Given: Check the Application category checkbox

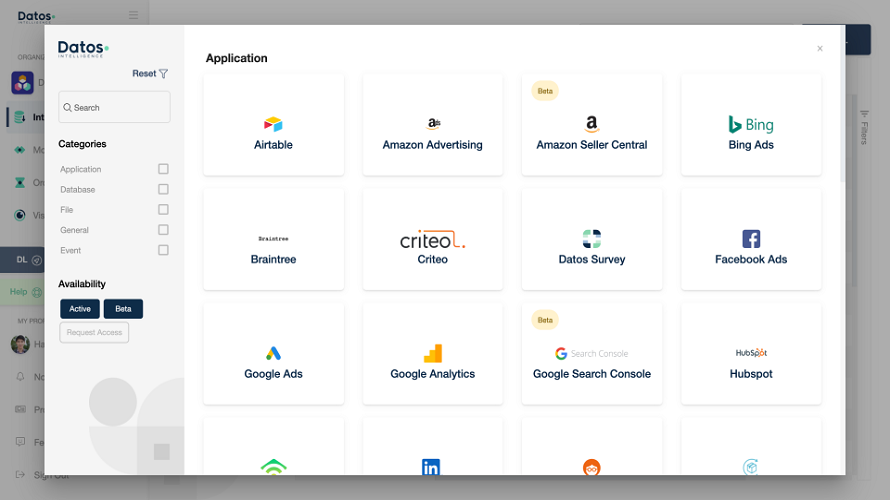Looking at the screenshot, I should (x=163, y=169).
